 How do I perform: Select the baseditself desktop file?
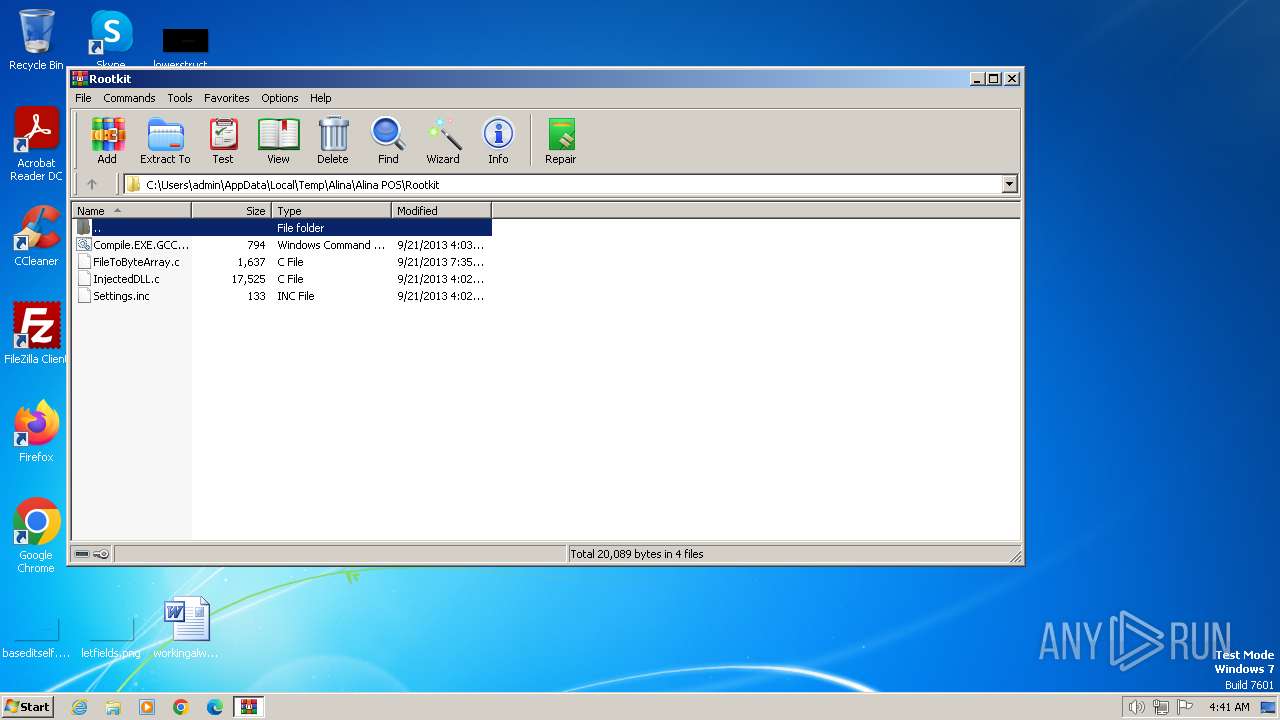pyautogui.click(x=36, y=636)
